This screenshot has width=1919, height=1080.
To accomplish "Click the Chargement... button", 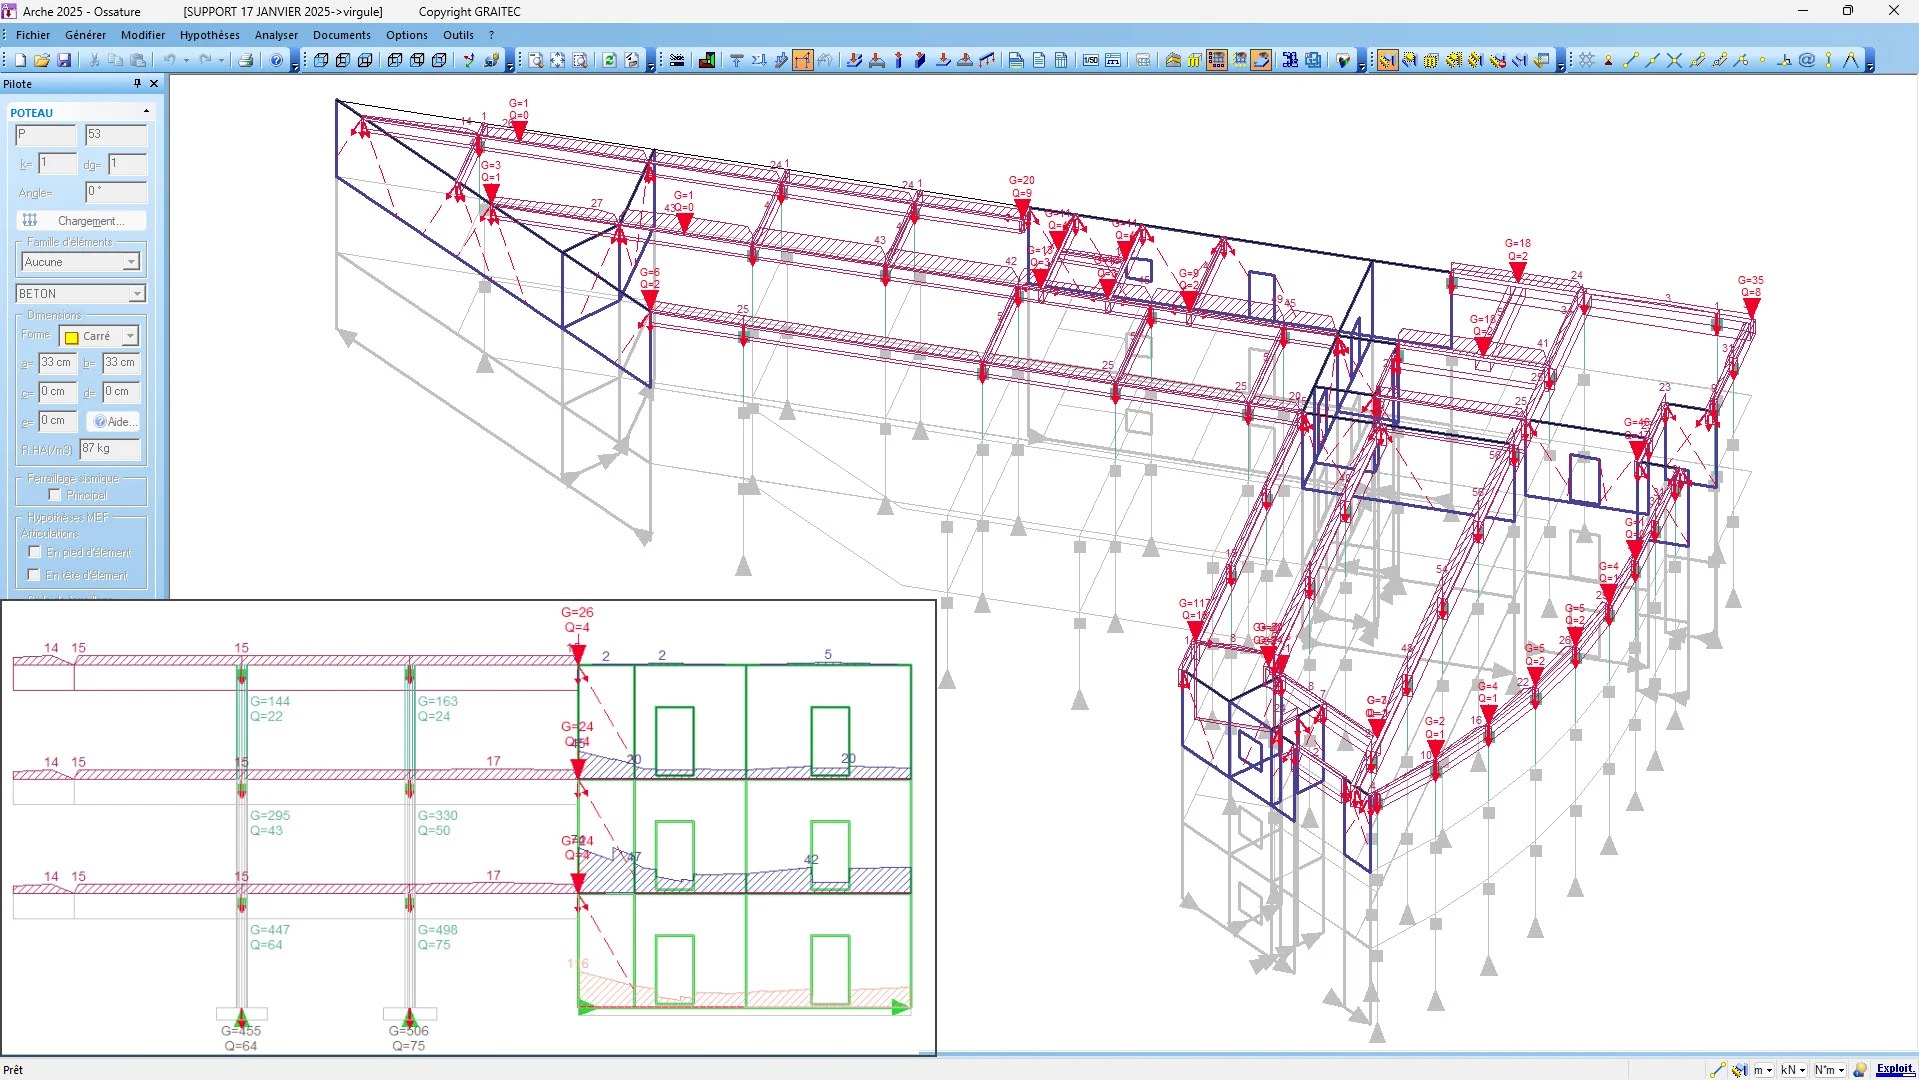I will click(x=81, y=221).
